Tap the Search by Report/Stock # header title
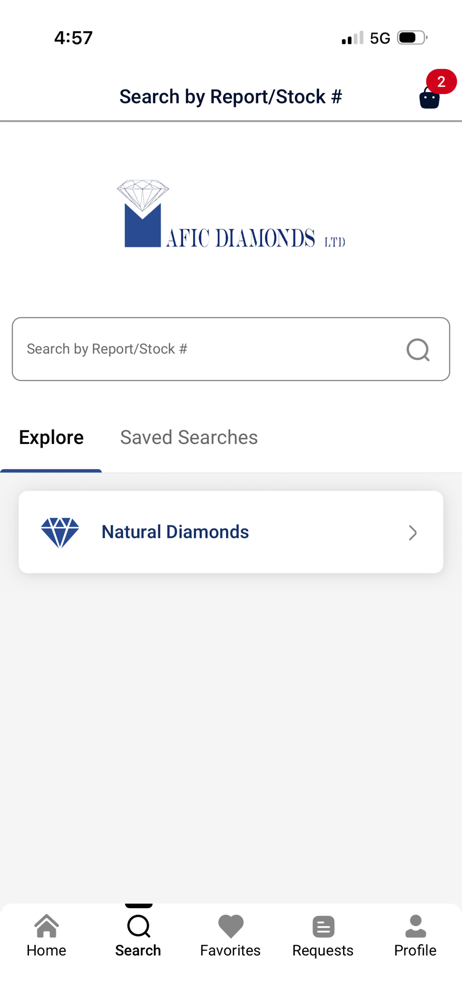 tap(231, 97)
